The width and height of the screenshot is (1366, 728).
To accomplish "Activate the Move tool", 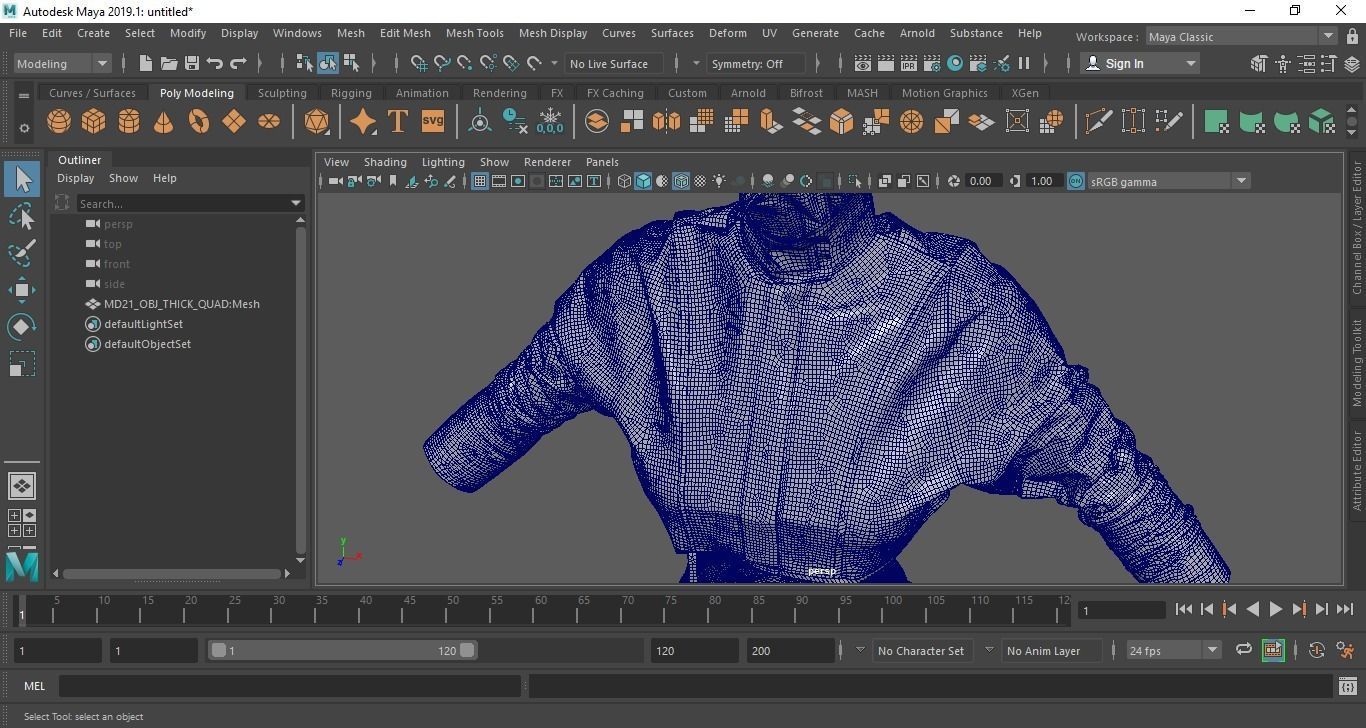I will point(22,290).
